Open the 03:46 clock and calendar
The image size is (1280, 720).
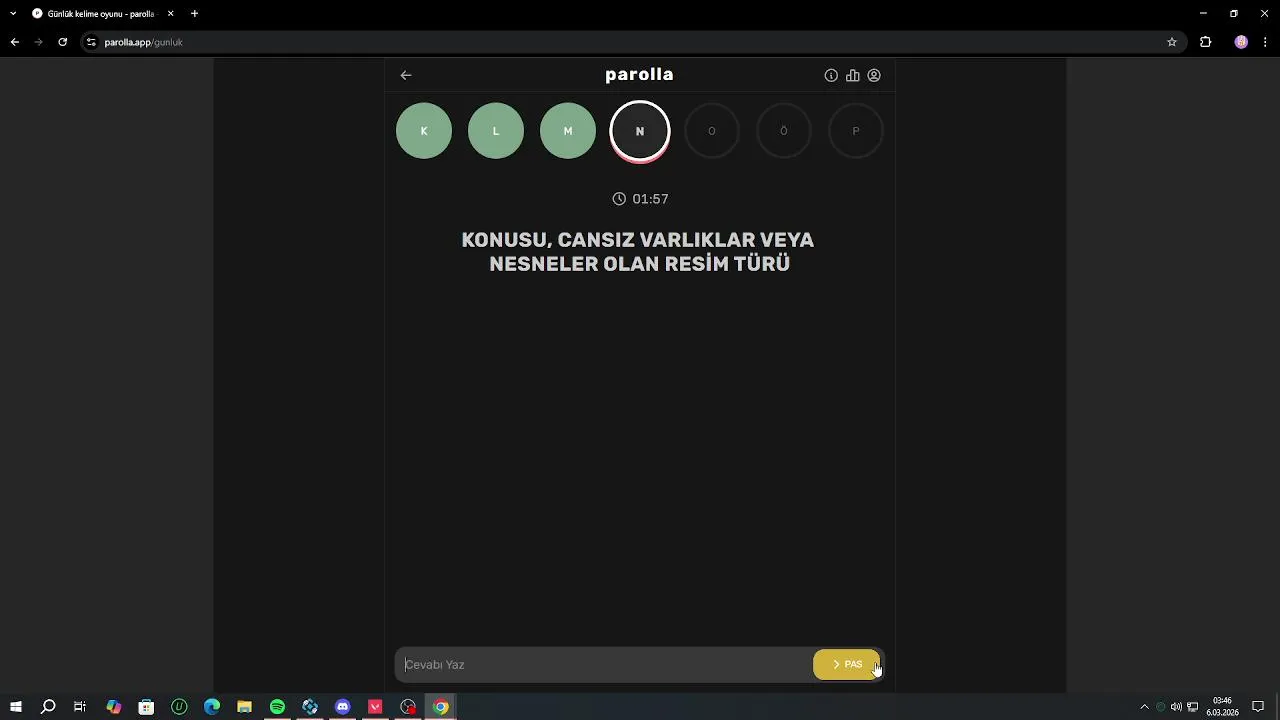tap(1222, 707)
